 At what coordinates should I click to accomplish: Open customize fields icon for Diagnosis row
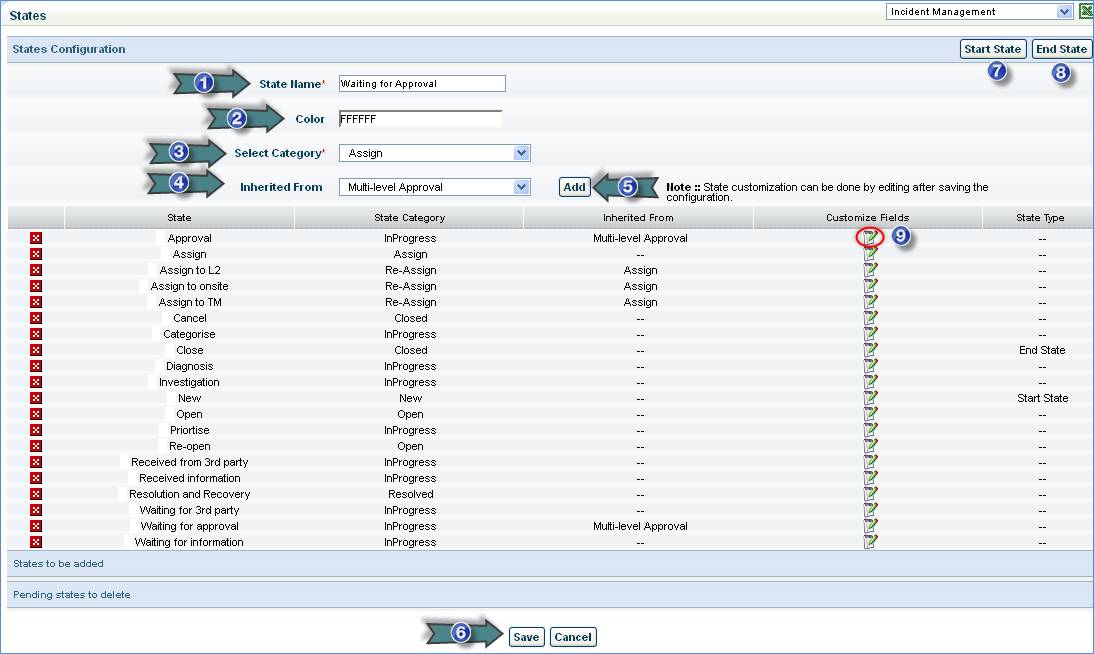(x=870, y=366)
